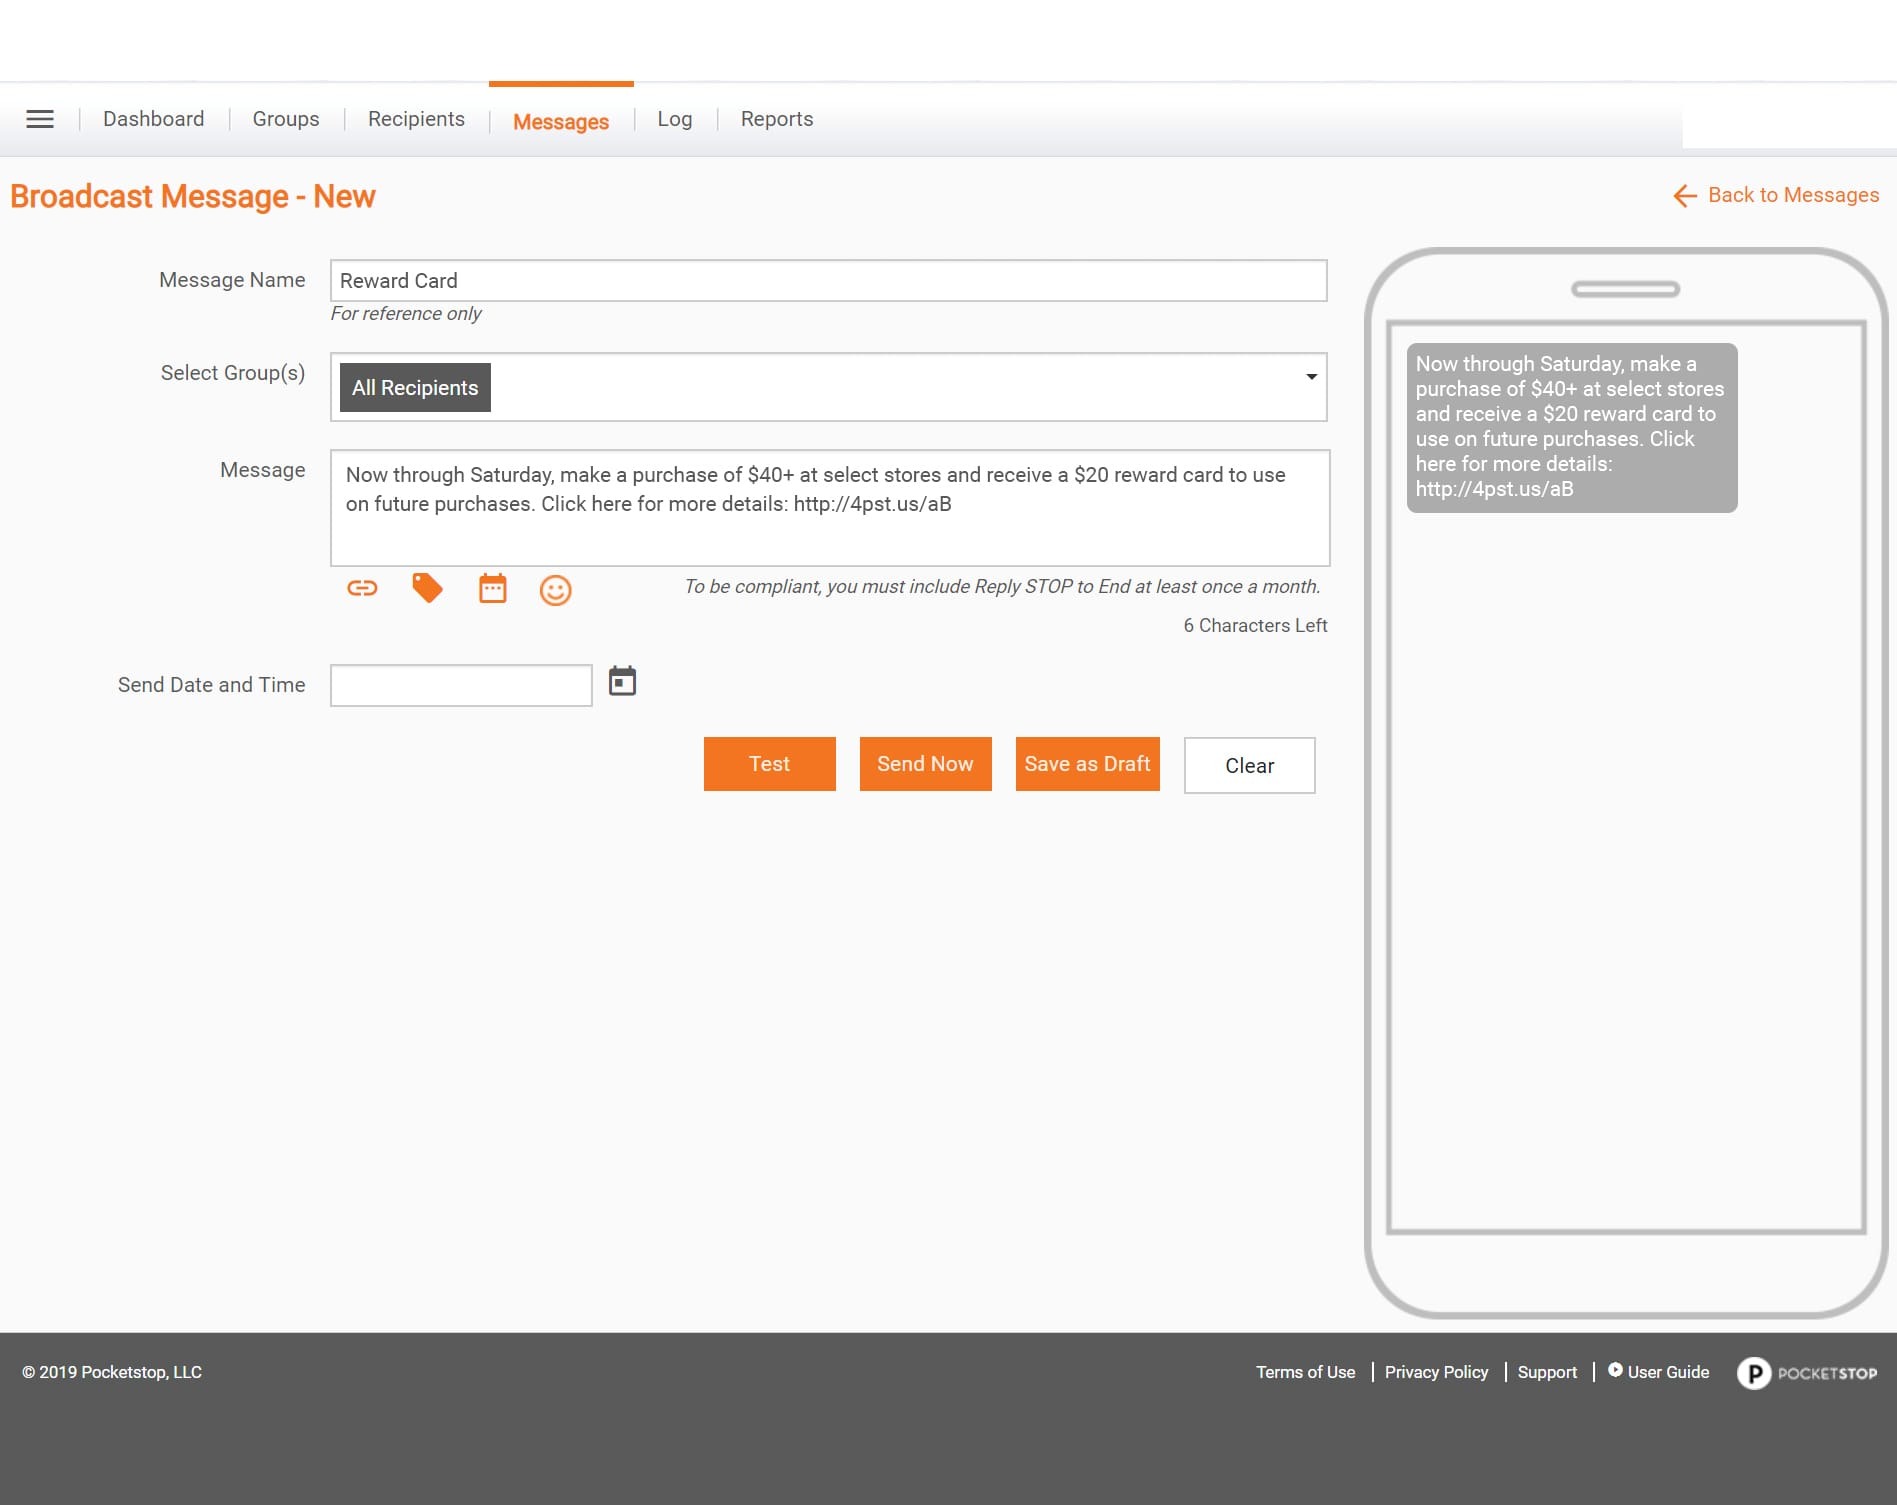This screenshot has height=1505, width=1897.
Task: Clear the broadcast message form
Action: click(x=1249, y=766)
